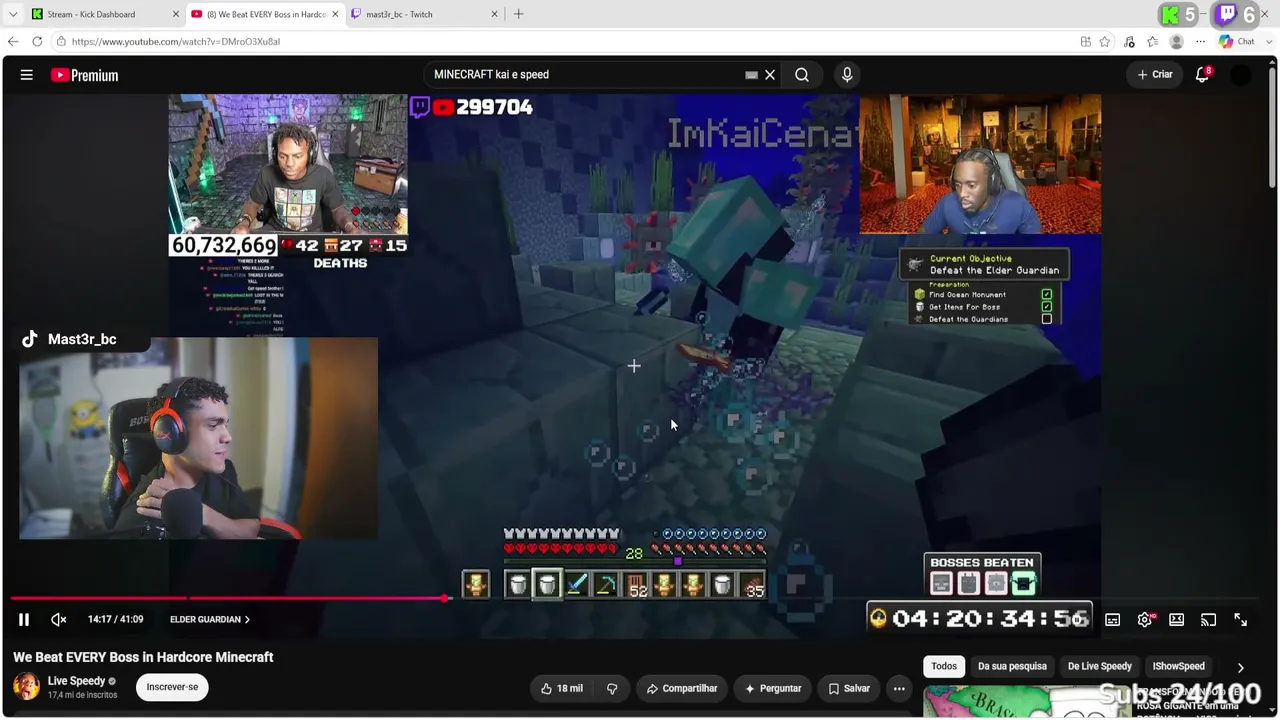Click the Criar create button
This screenshot has width=1280, height=720.
(x=1155, y=75)
